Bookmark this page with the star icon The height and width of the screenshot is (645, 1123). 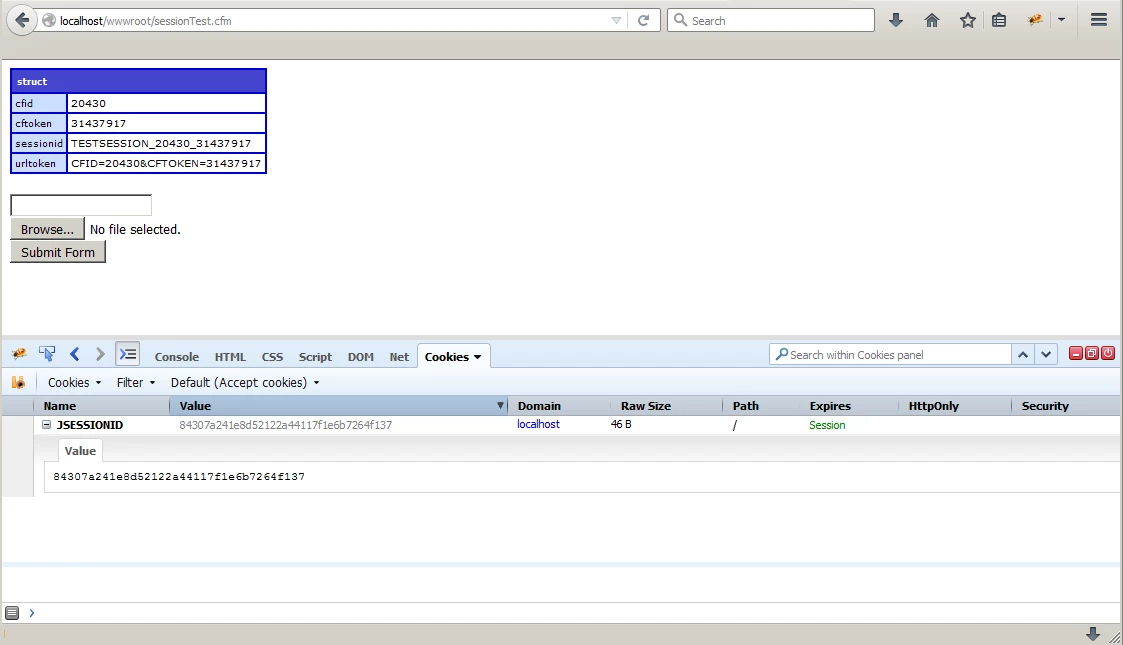(x=968, y=20)
